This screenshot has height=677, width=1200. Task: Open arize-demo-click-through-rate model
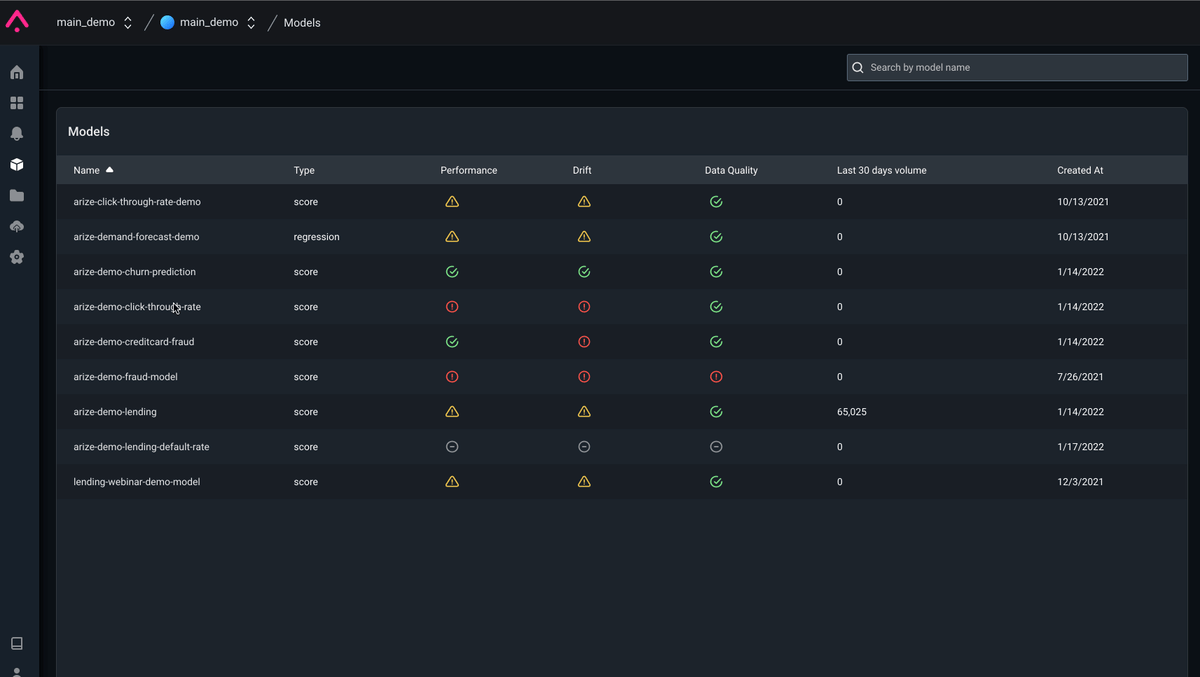point(137,307)
